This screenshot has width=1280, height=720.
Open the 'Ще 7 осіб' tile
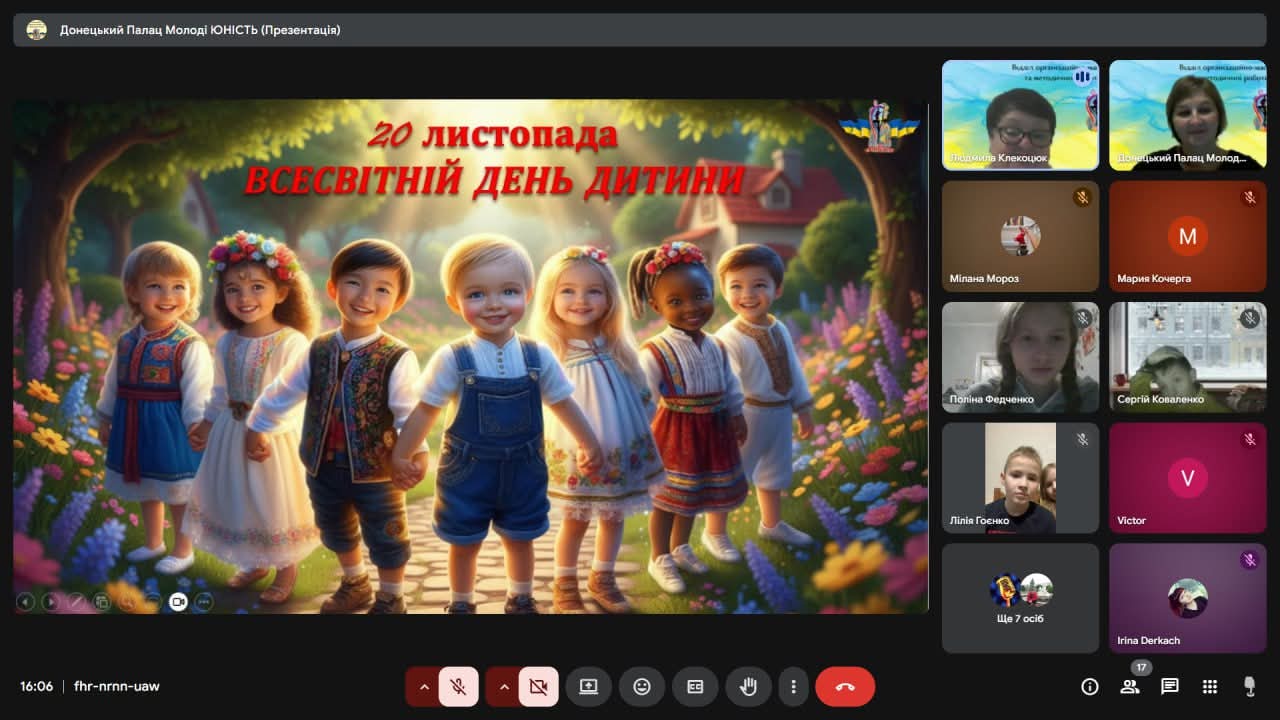tap(1020, 598)
